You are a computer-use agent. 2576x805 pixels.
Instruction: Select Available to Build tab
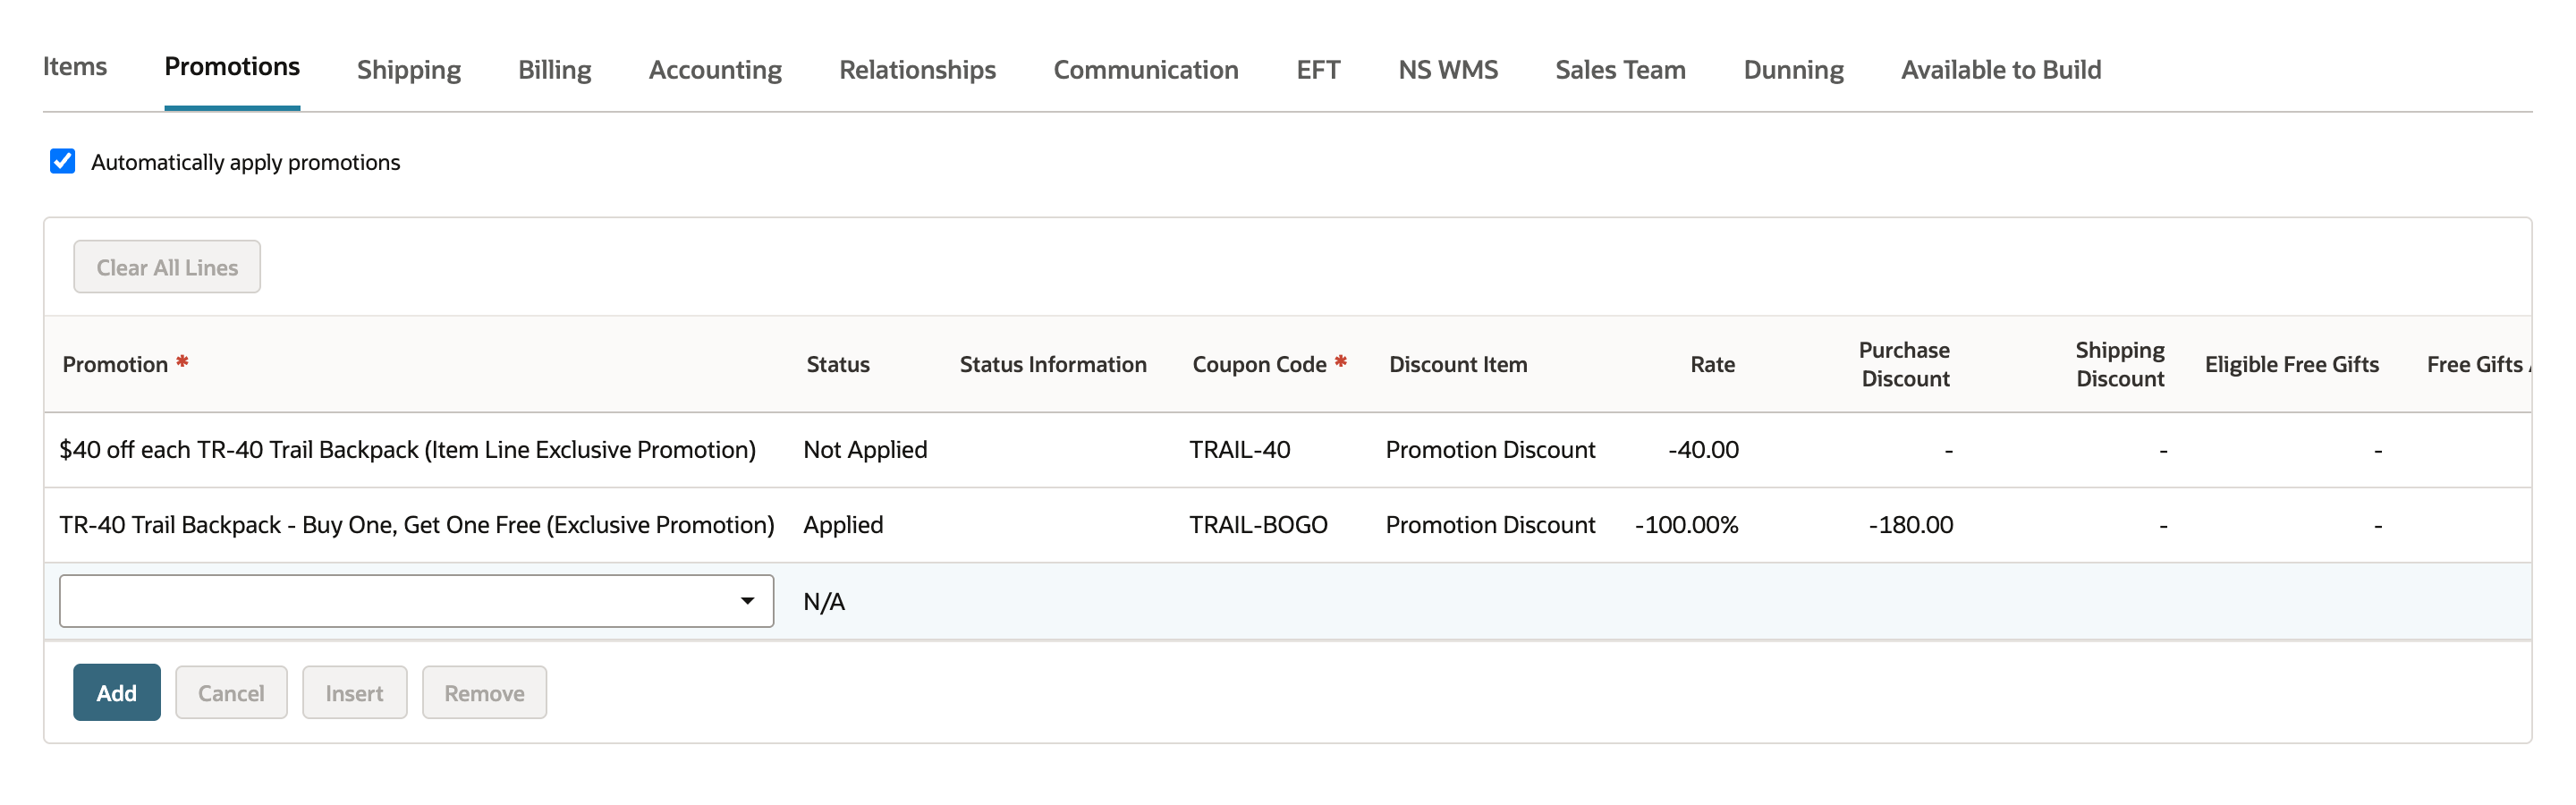2001,70
